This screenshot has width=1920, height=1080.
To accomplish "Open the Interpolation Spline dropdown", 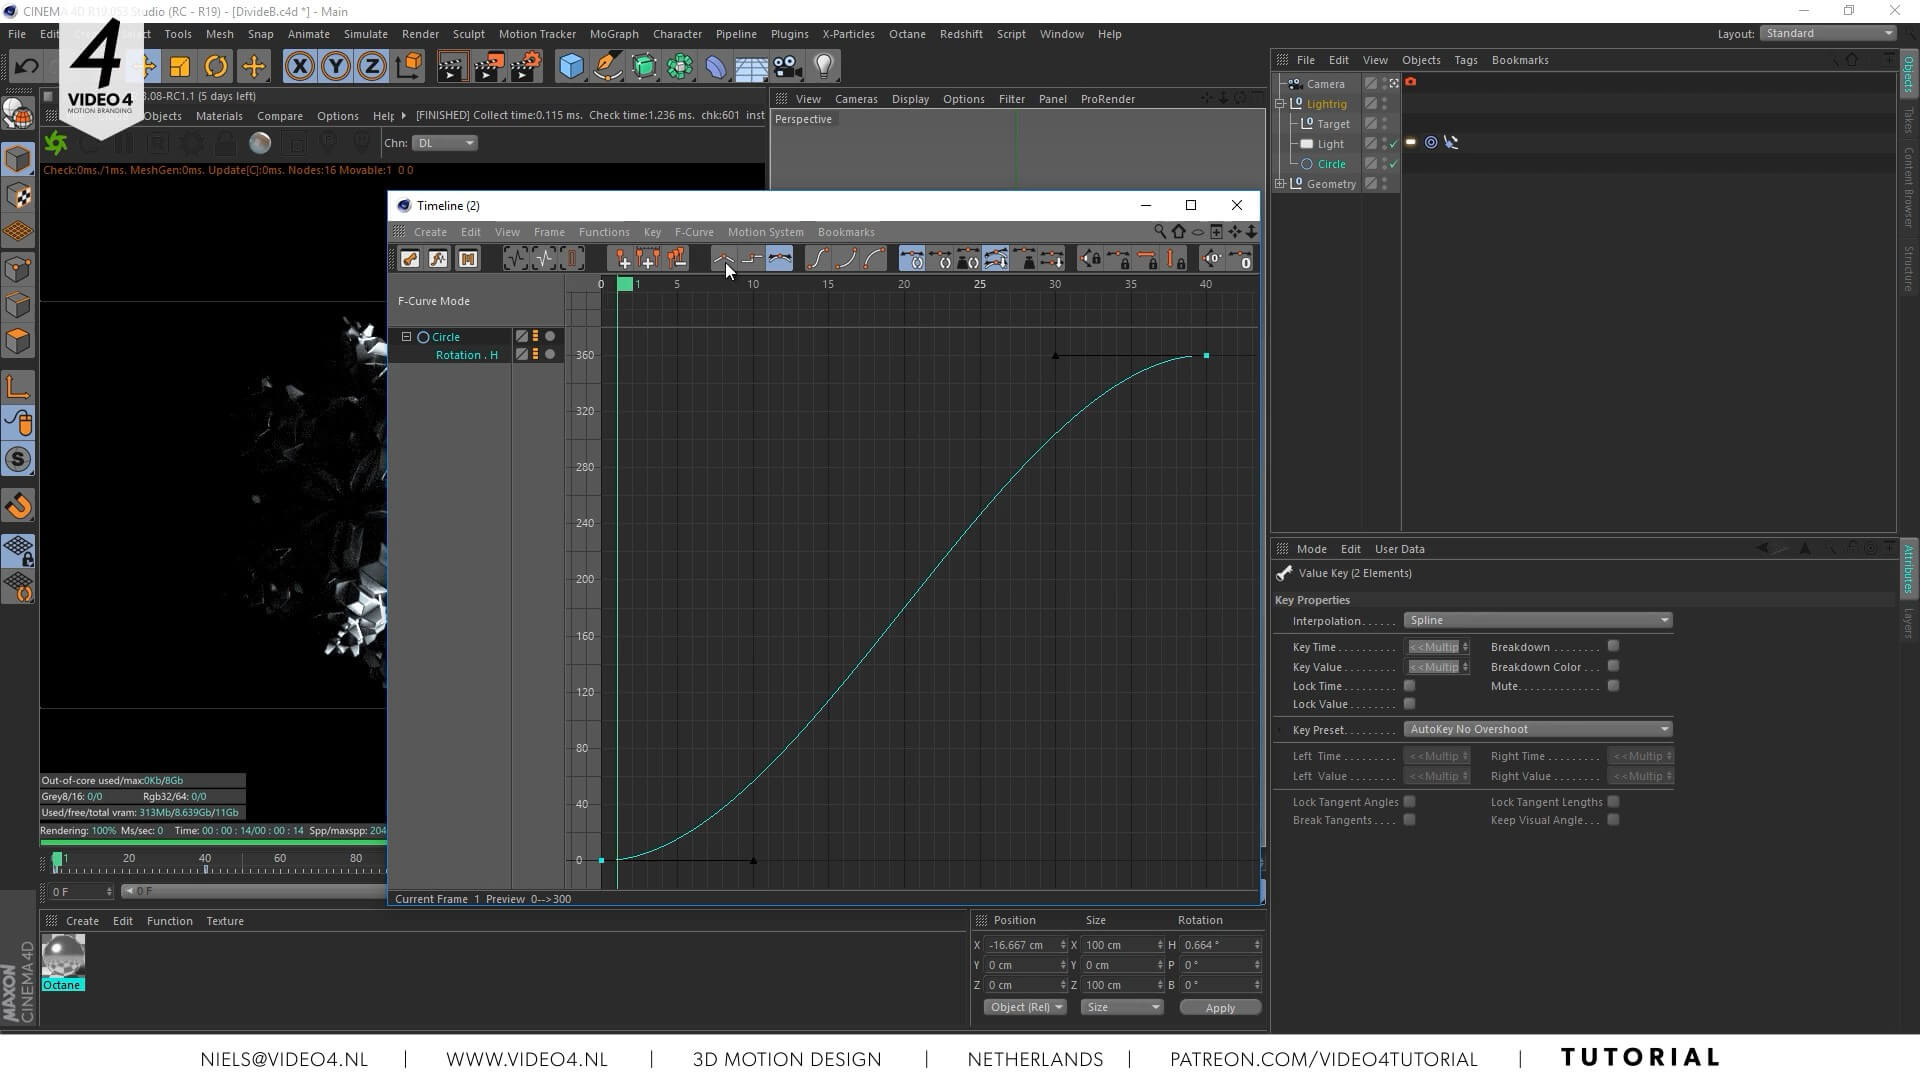I will (x=1537, y=620).
